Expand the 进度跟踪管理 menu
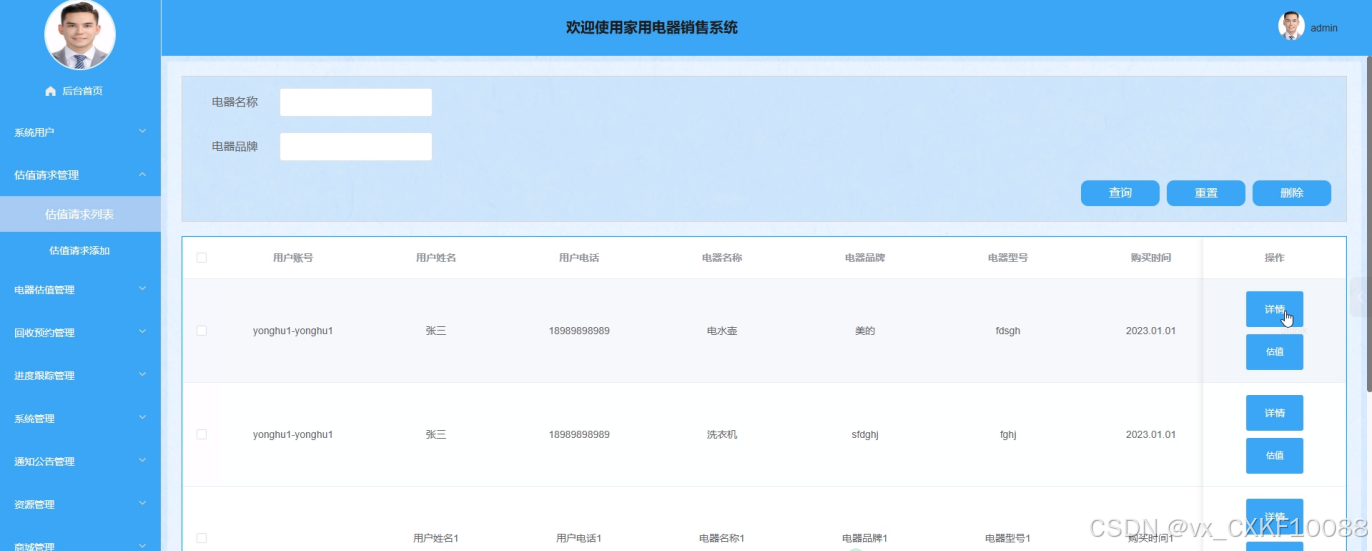1372x551 pixels. coord(80,376)
